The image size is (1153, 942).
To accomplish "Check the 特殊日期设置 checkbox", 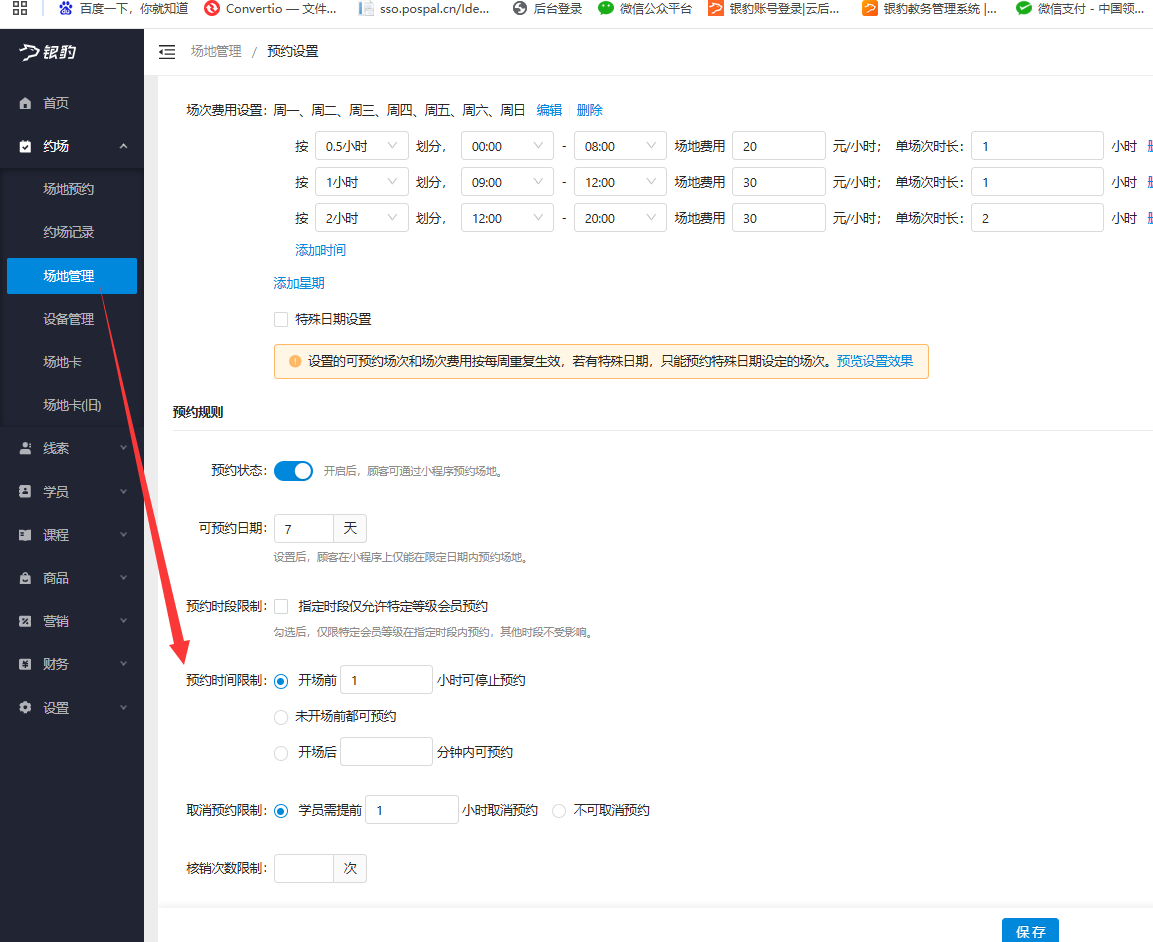I will click(x=281, y=320).
